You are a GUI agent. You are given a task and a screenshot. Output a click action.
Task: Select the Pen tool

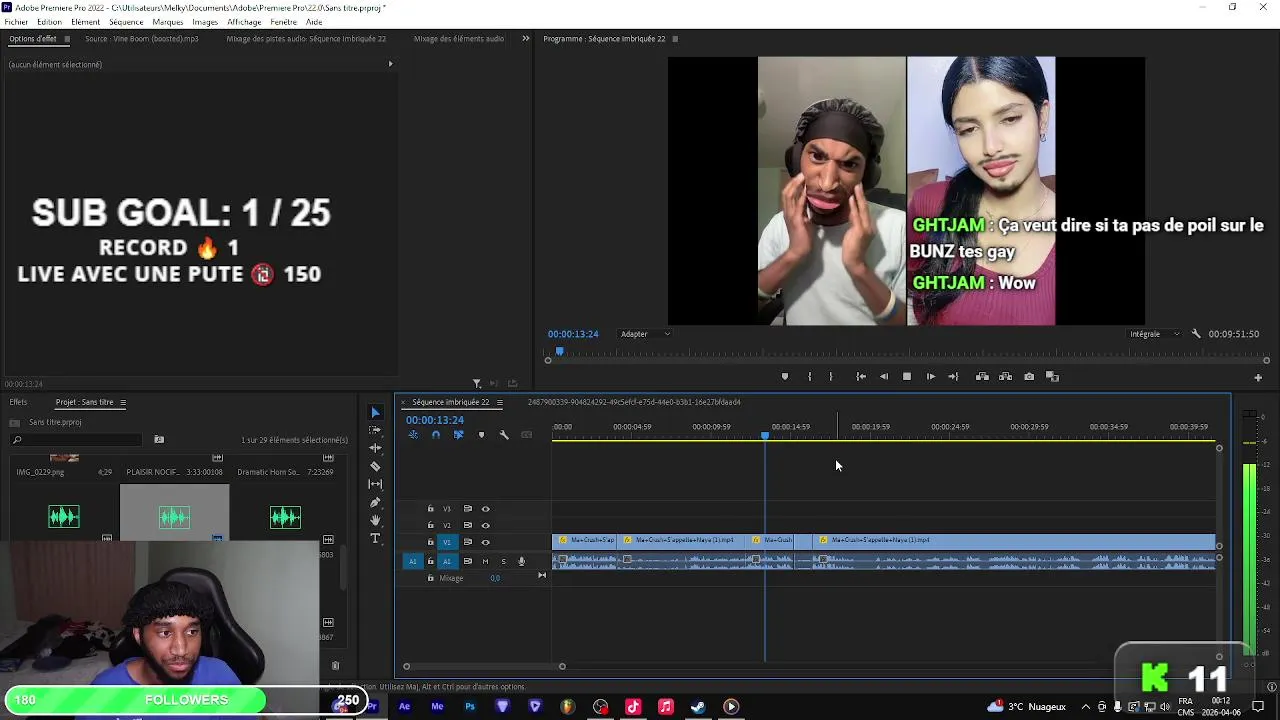(x=375, y=502)
